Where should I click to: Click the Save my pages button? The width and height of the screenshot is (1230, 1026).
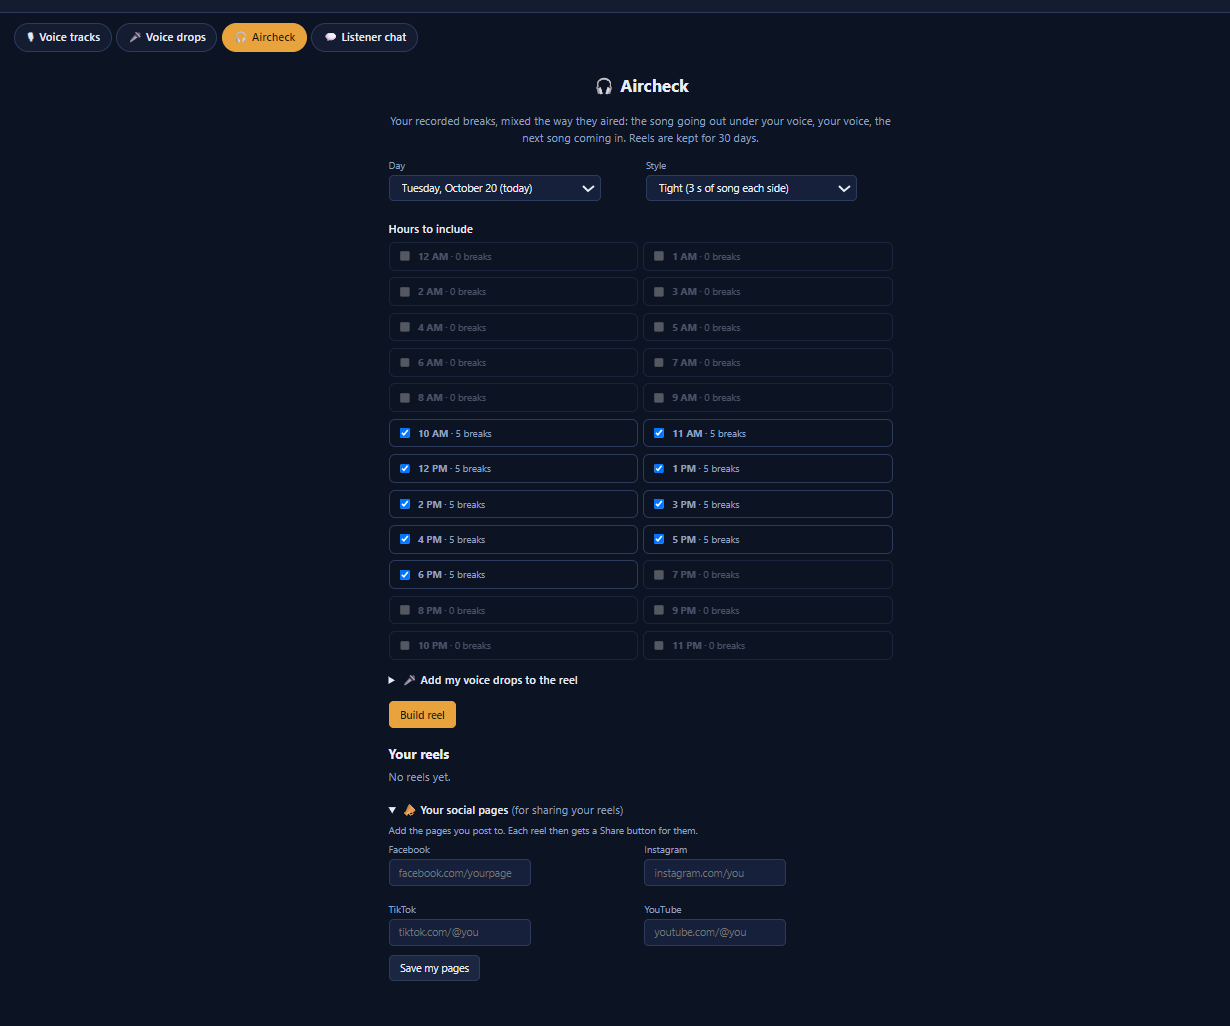434,968
